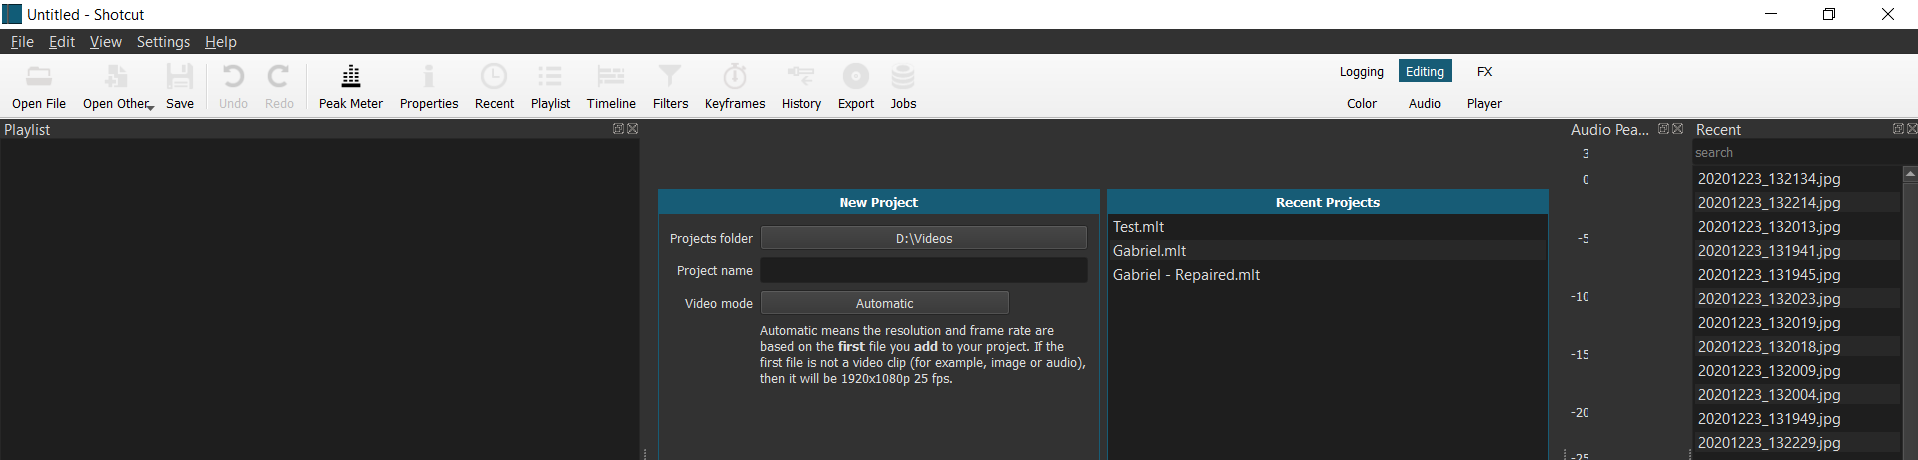Screen dimensions: 1918x460
Task: Undock the Audio Peak Meter panel
Action: 1663,129
